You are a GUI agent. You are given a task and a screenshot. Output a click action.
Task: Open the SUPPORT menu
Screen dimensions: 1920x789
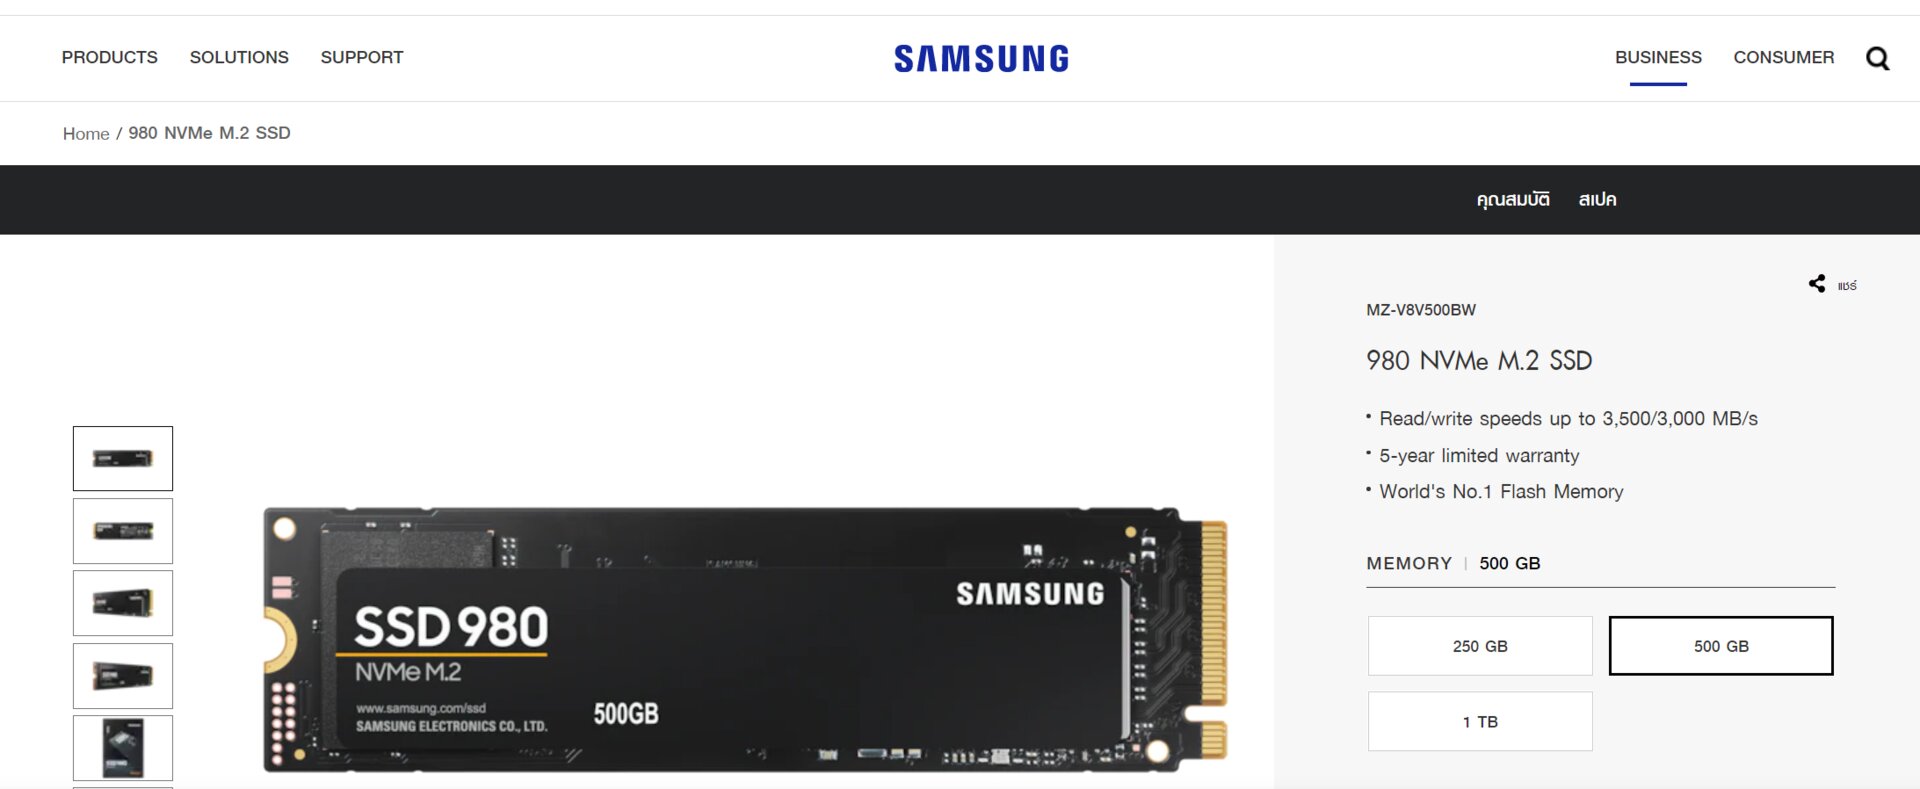[362, 57]
